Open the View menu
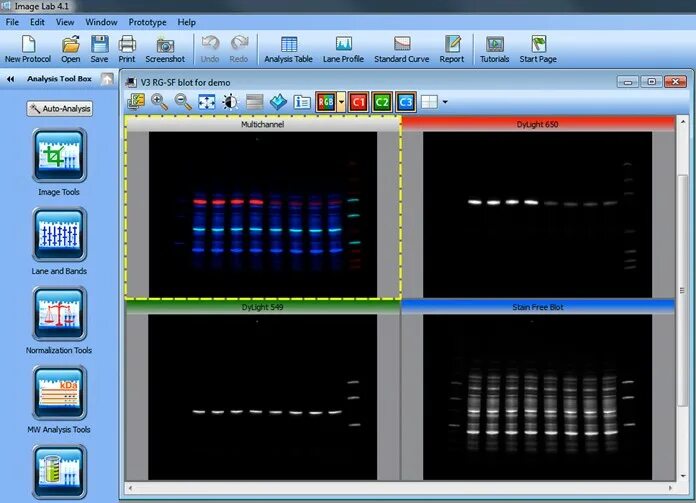 pyautogui.click(x=65, y=22)
